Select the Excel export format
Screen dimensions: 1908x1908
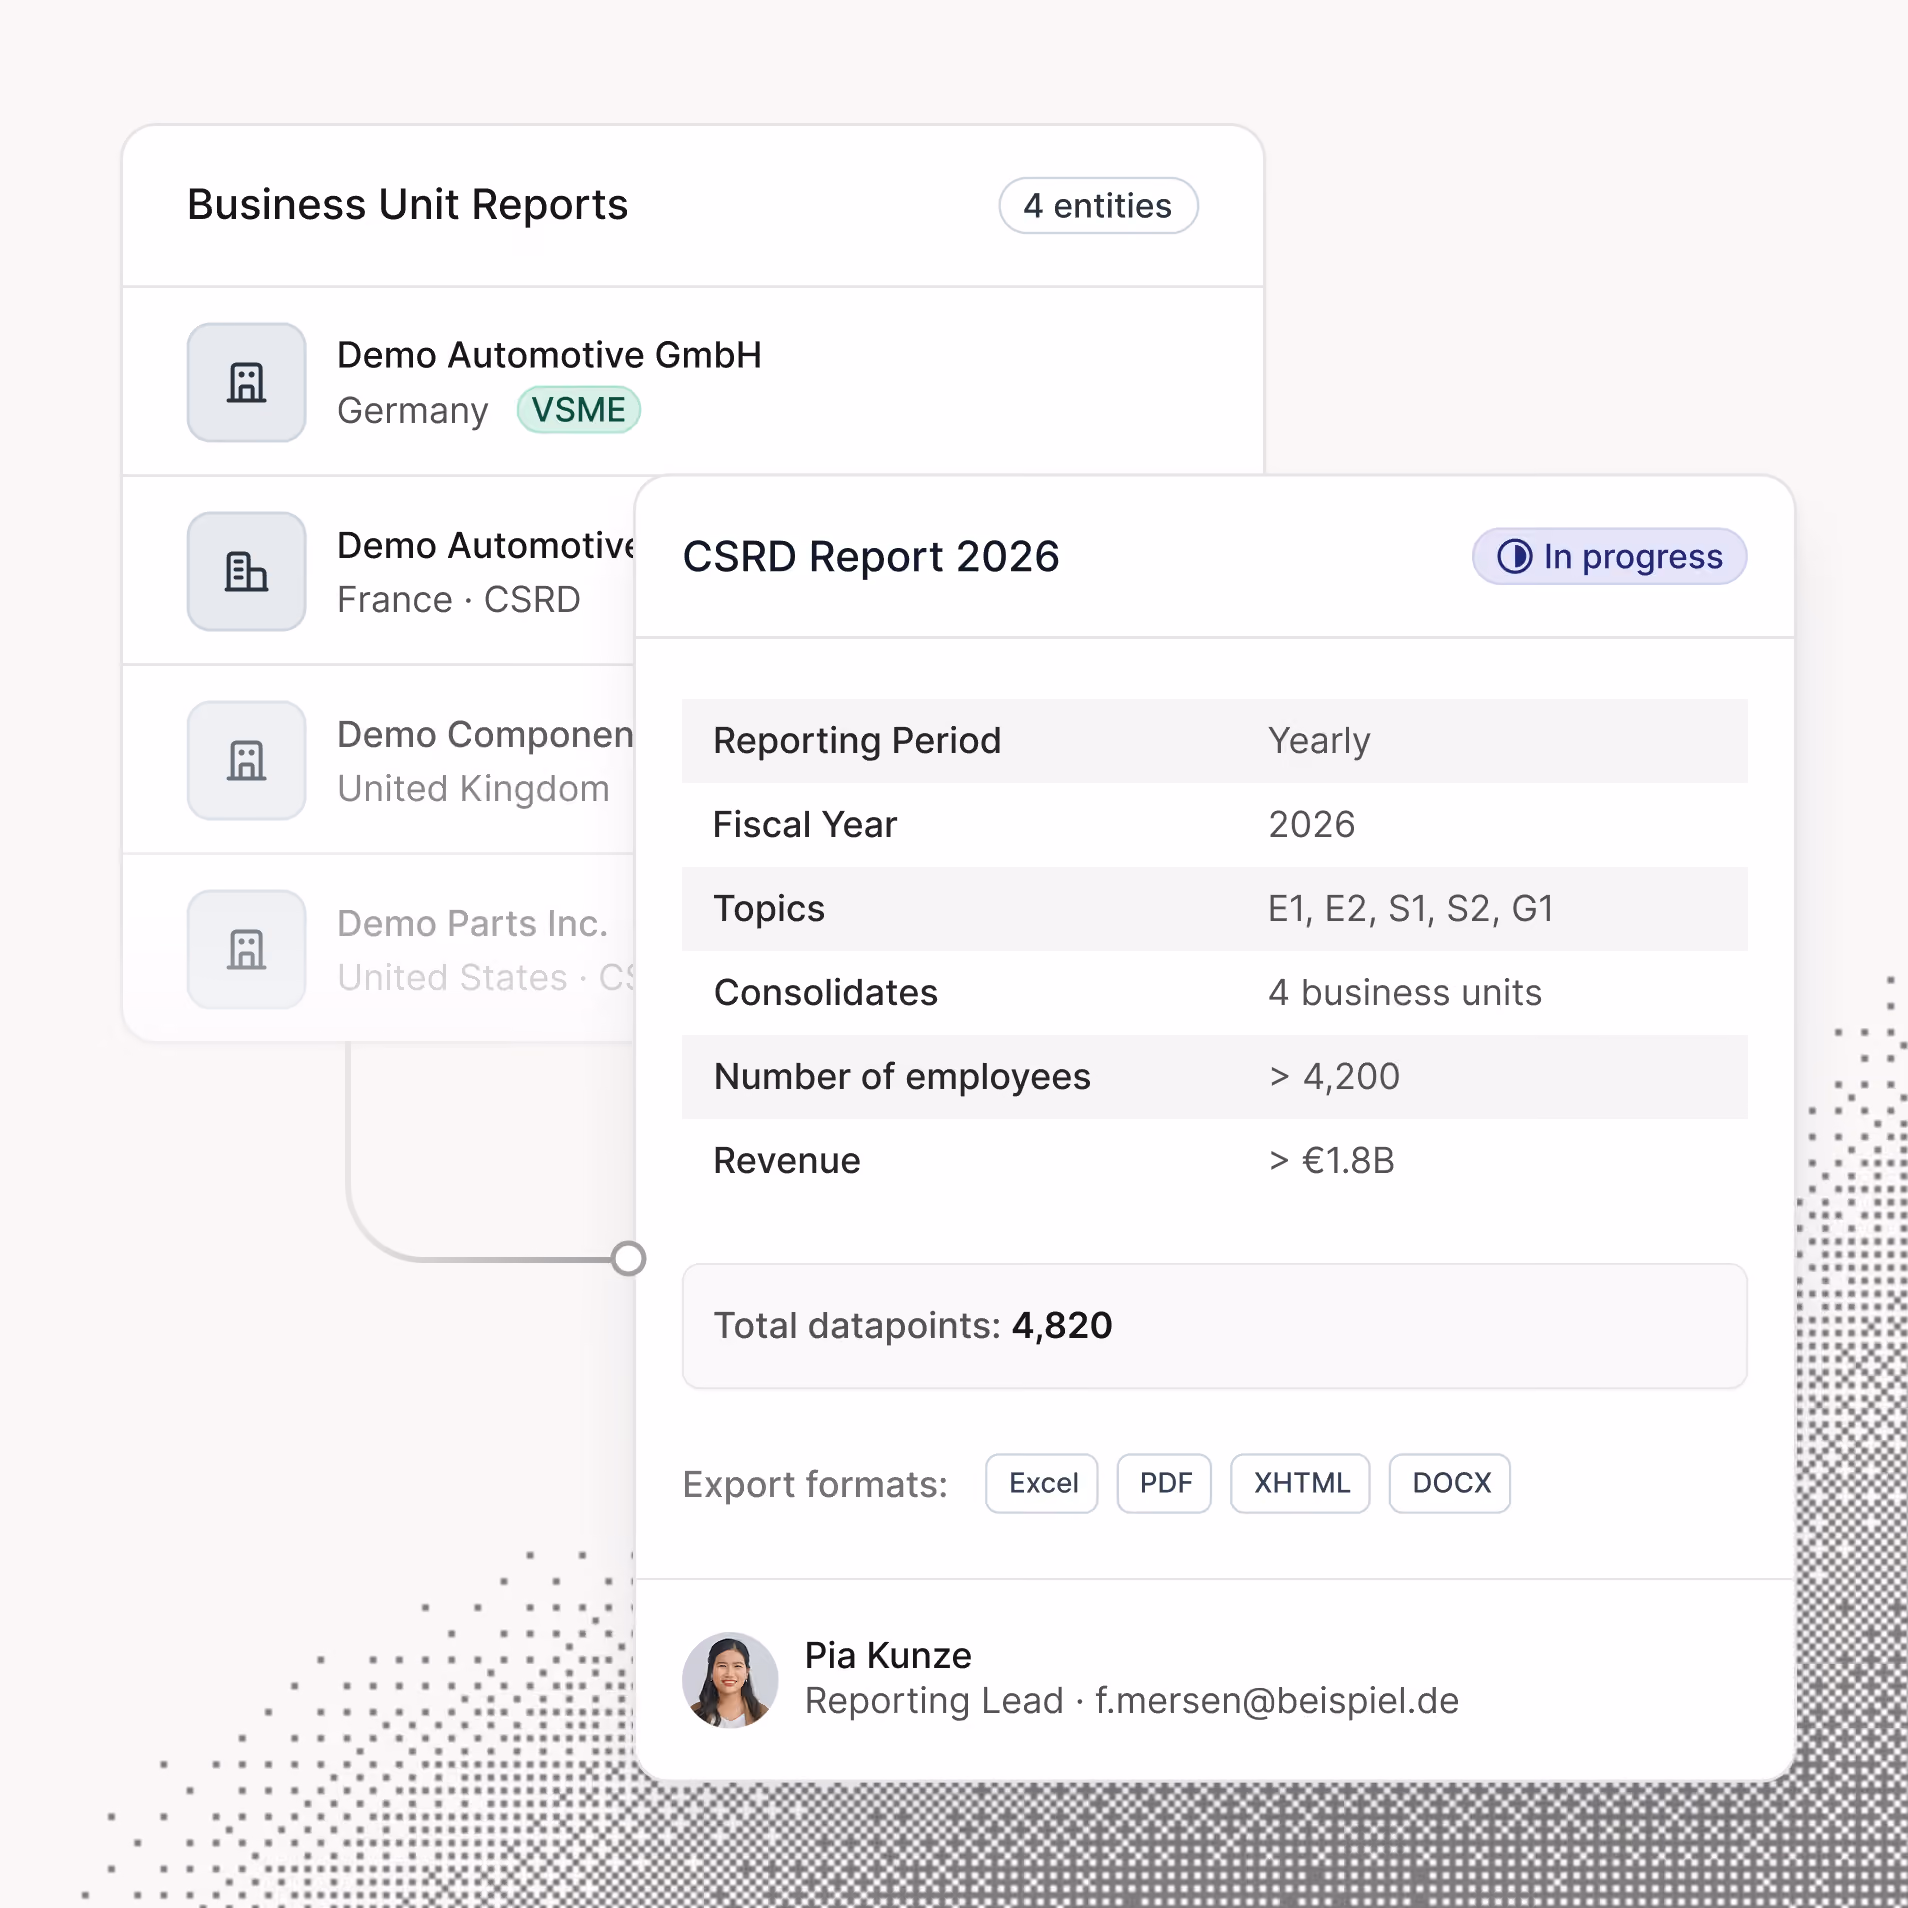1042,1483
